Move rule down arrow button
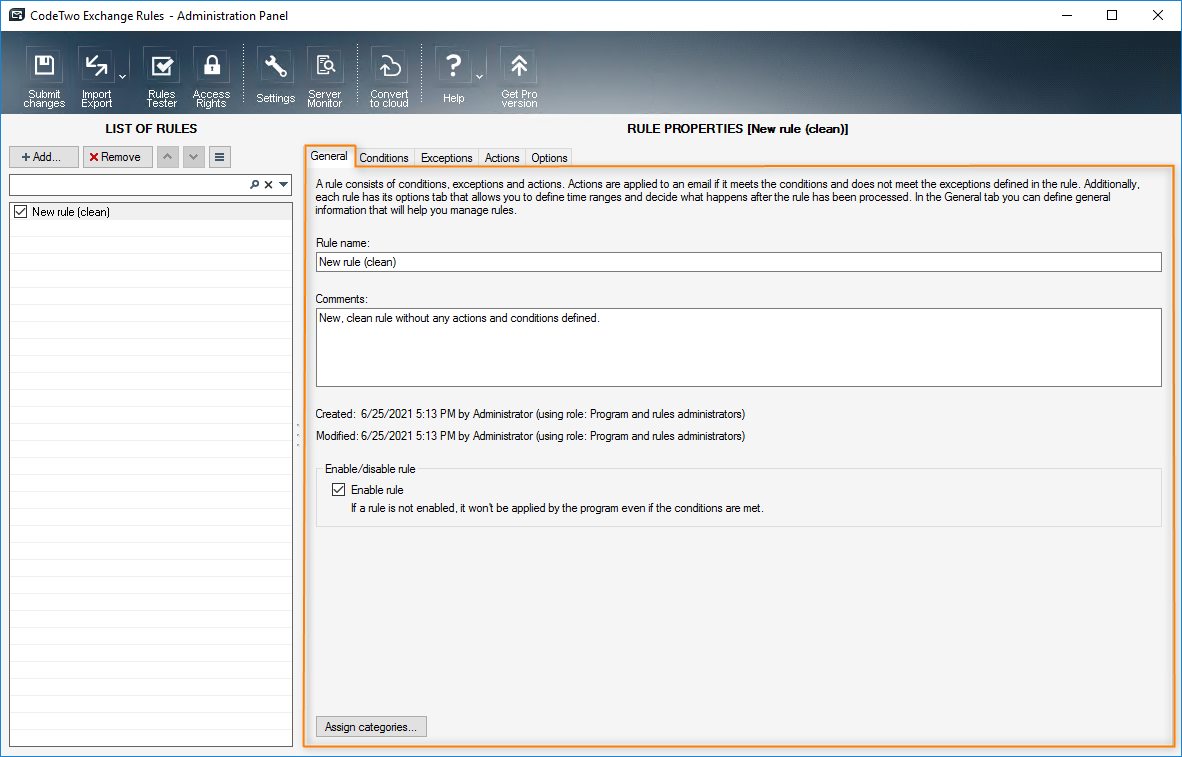 [194, 157]
